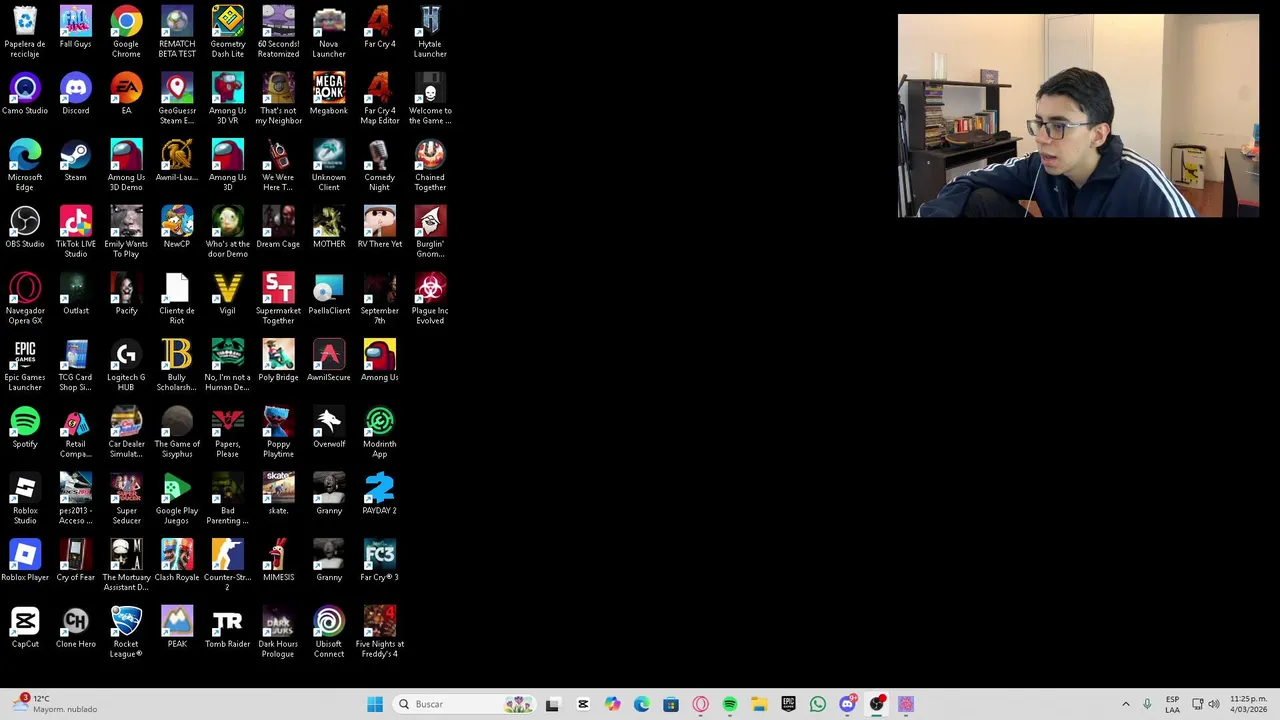Screen dimensions: 1280x720
Task: Click the Roblox Player desktop icon
Action: point(25,561)
